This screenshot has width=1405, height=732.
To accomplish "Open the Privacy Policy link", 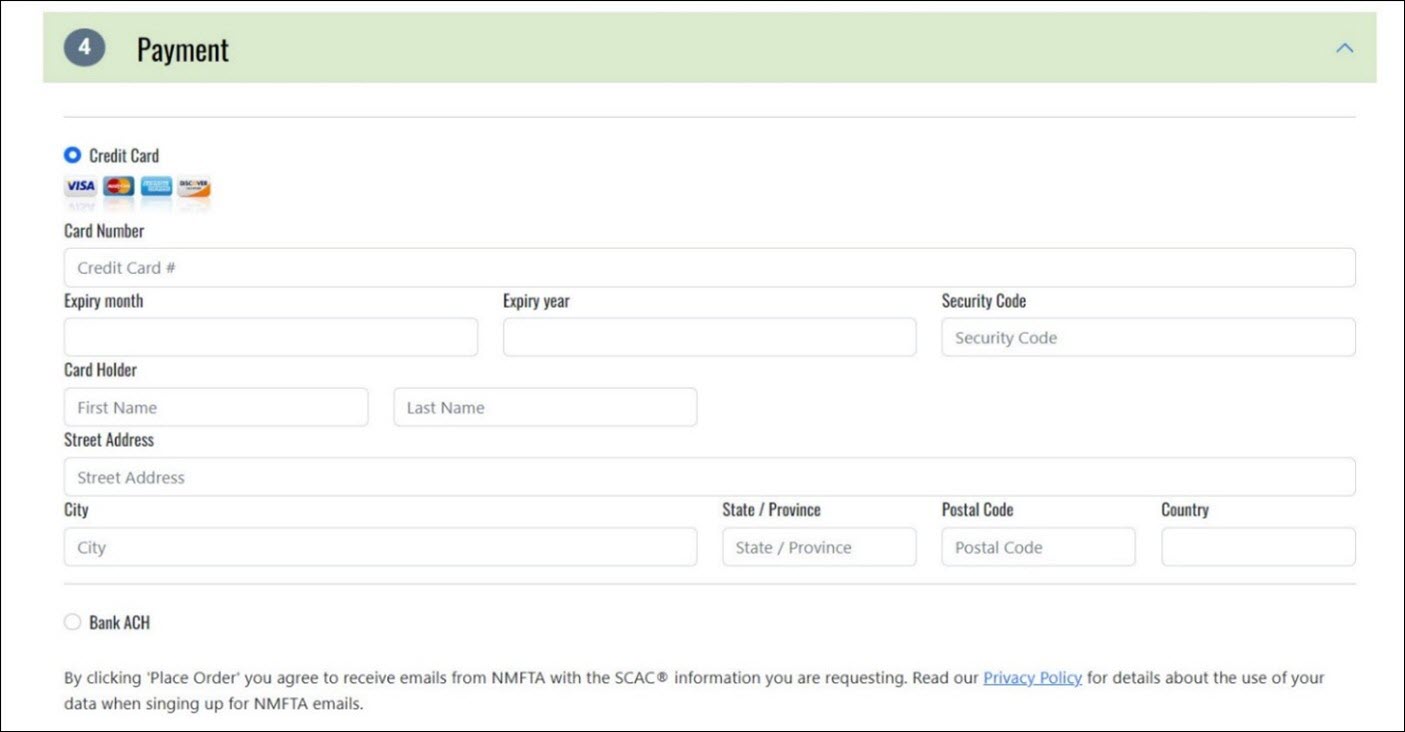I will click(x=1032, y=677).
